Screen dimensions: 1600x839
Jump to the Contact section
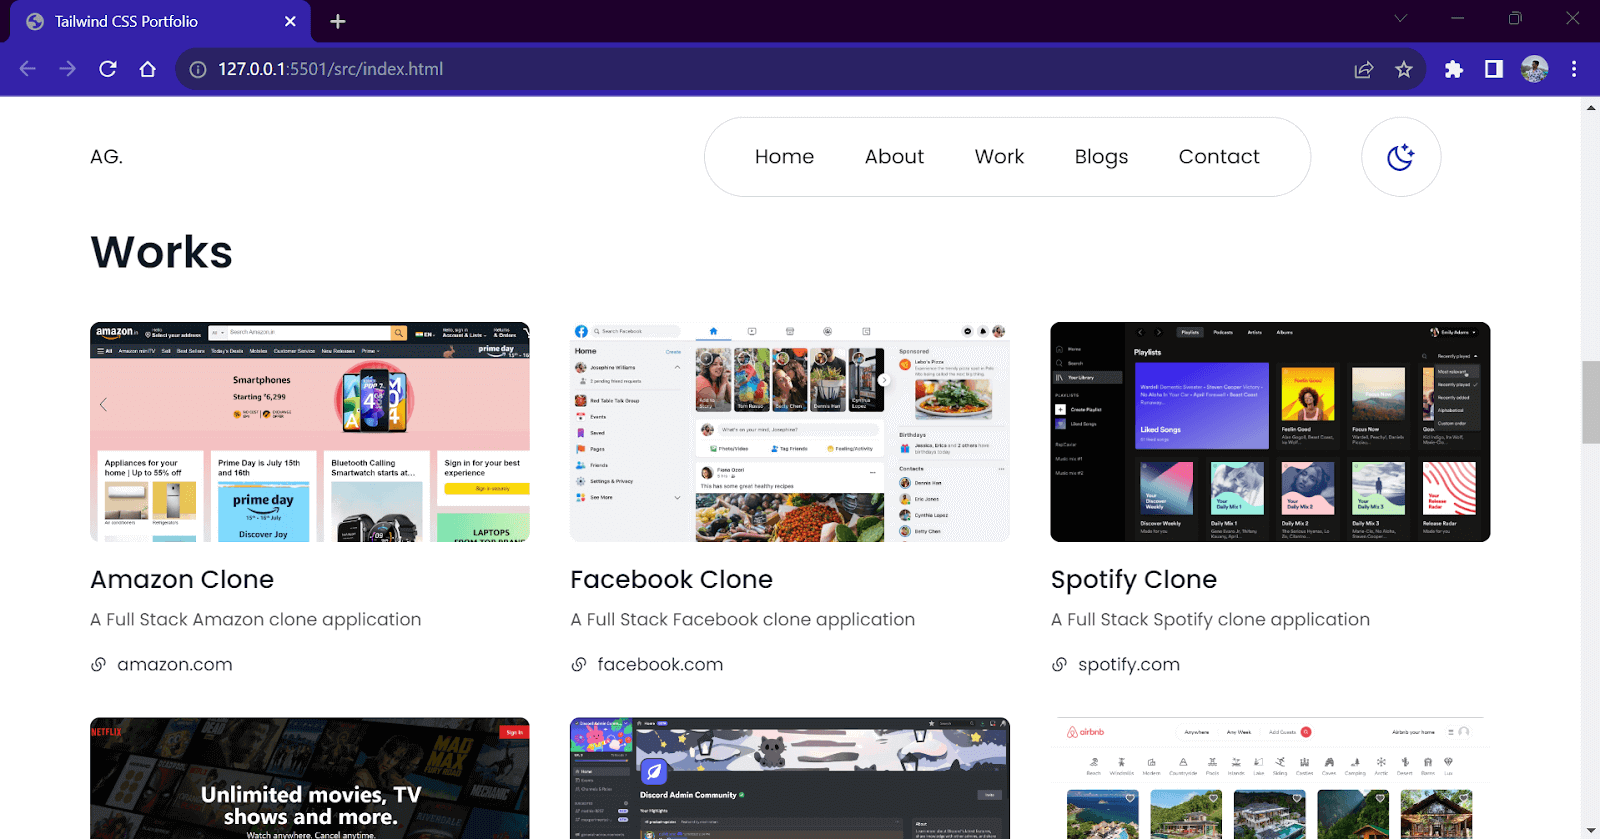click(x=1219, y=157)
